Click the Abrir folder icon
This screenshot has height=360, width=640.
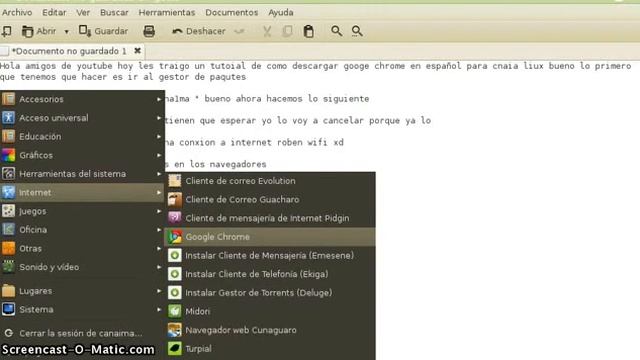[x=27, y=31]
